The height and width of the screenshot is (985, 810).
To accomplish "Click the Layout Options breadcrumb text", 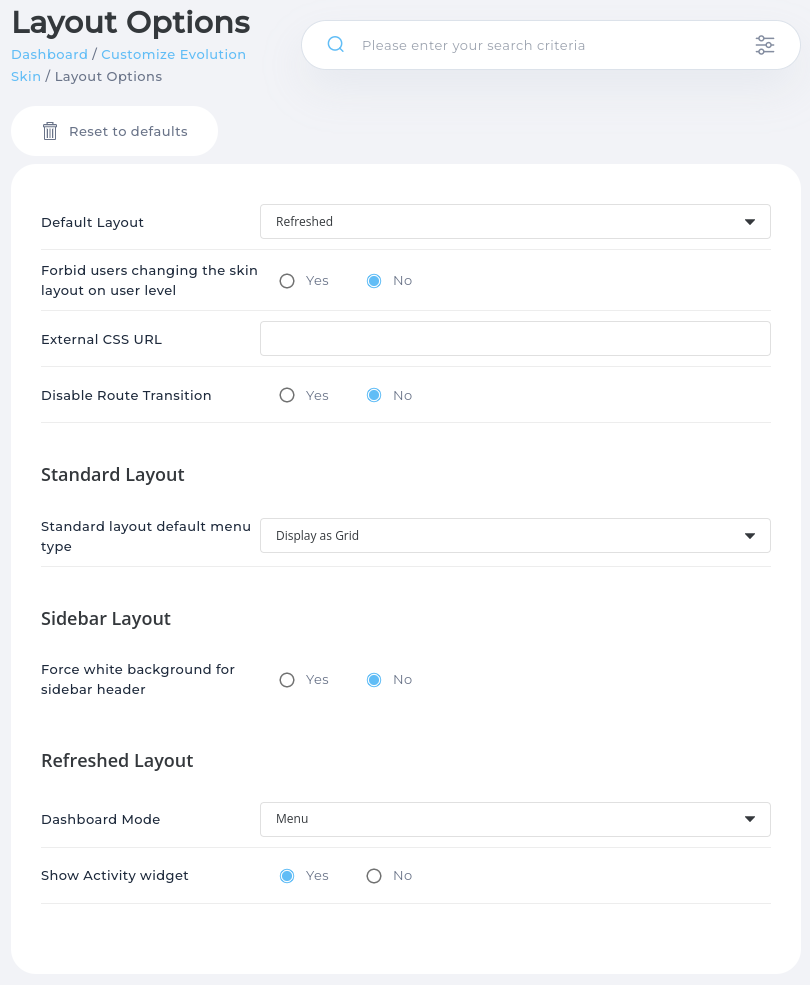I will [x=108, y=76].
